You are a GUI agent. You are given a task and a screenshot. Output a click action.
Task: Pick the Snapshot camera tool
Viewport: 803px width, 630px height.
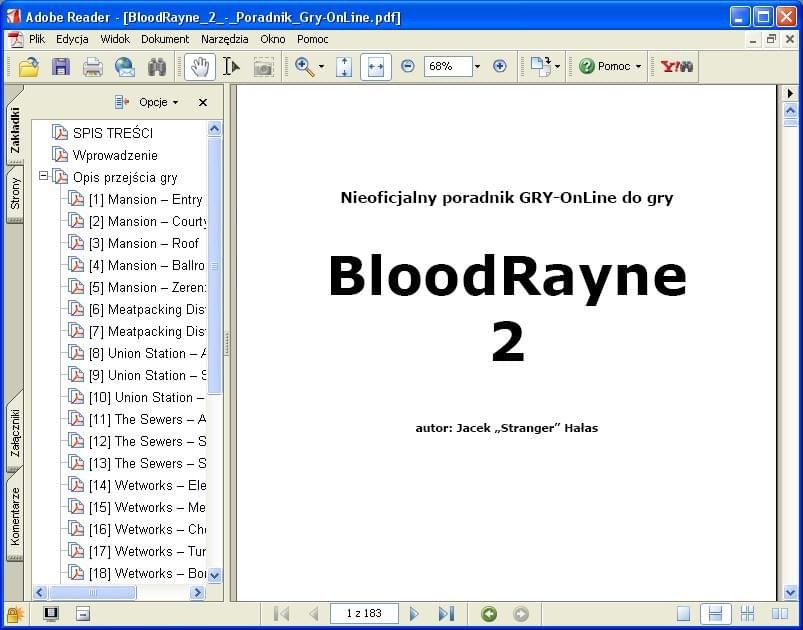263,67
